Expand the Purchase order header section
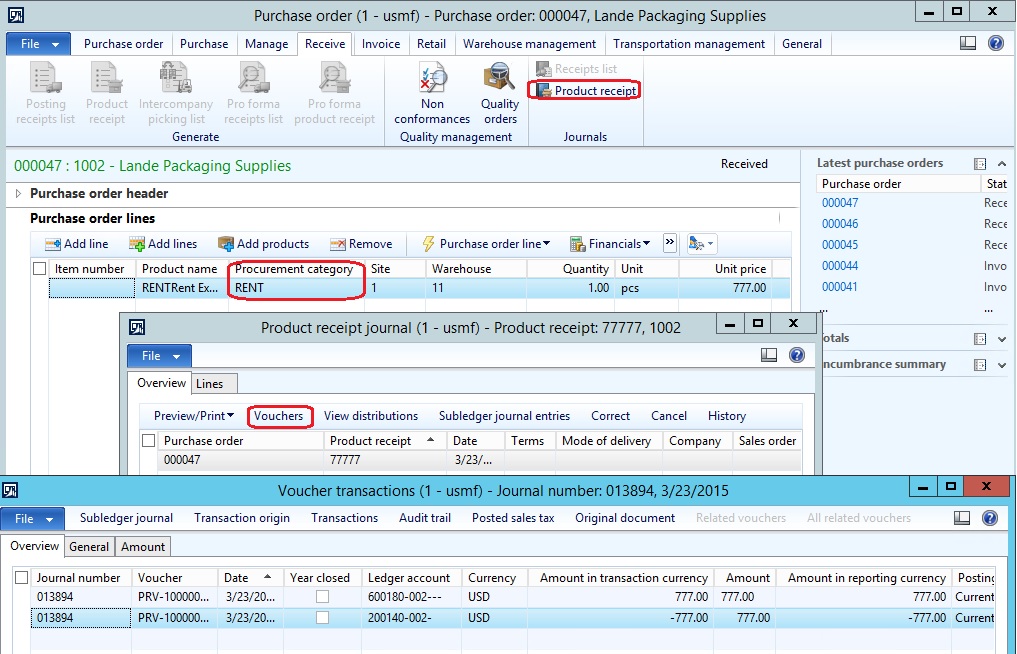 [18, 193]
